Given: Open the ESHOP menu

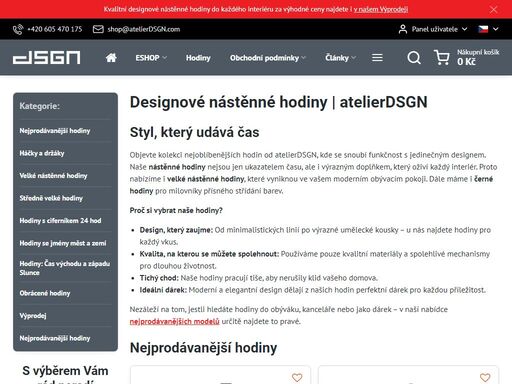Looking at the screenshot, I should click(x=151, y=58).
